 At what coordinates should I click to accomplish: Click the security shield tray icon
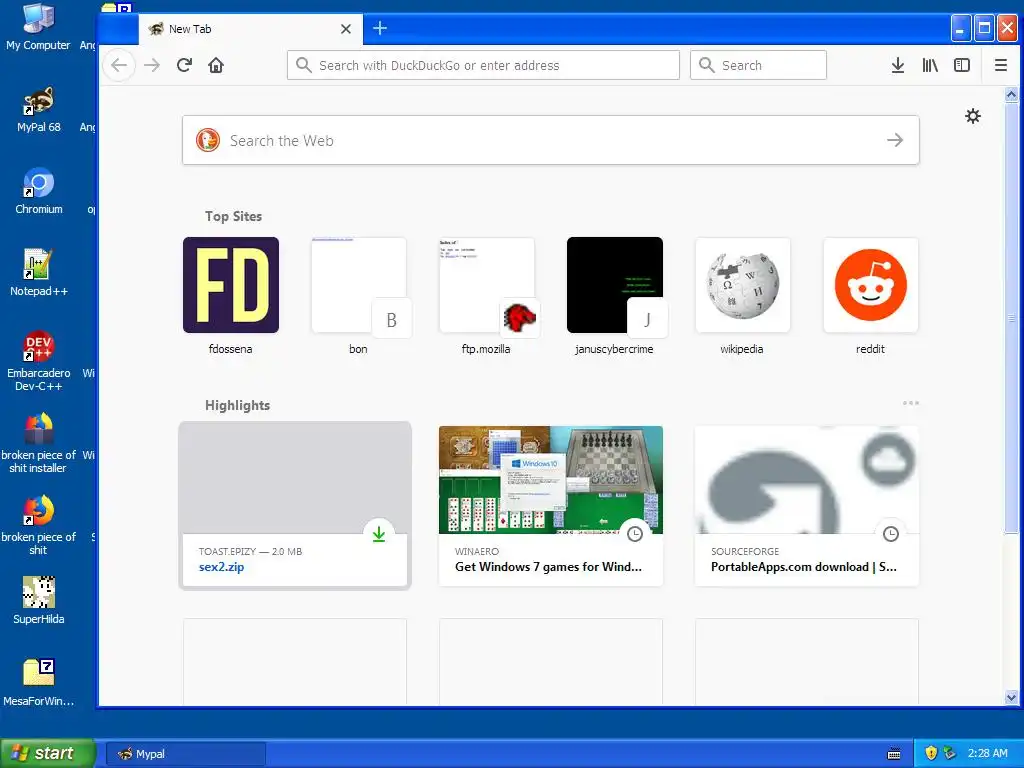[x=931, y=753]
